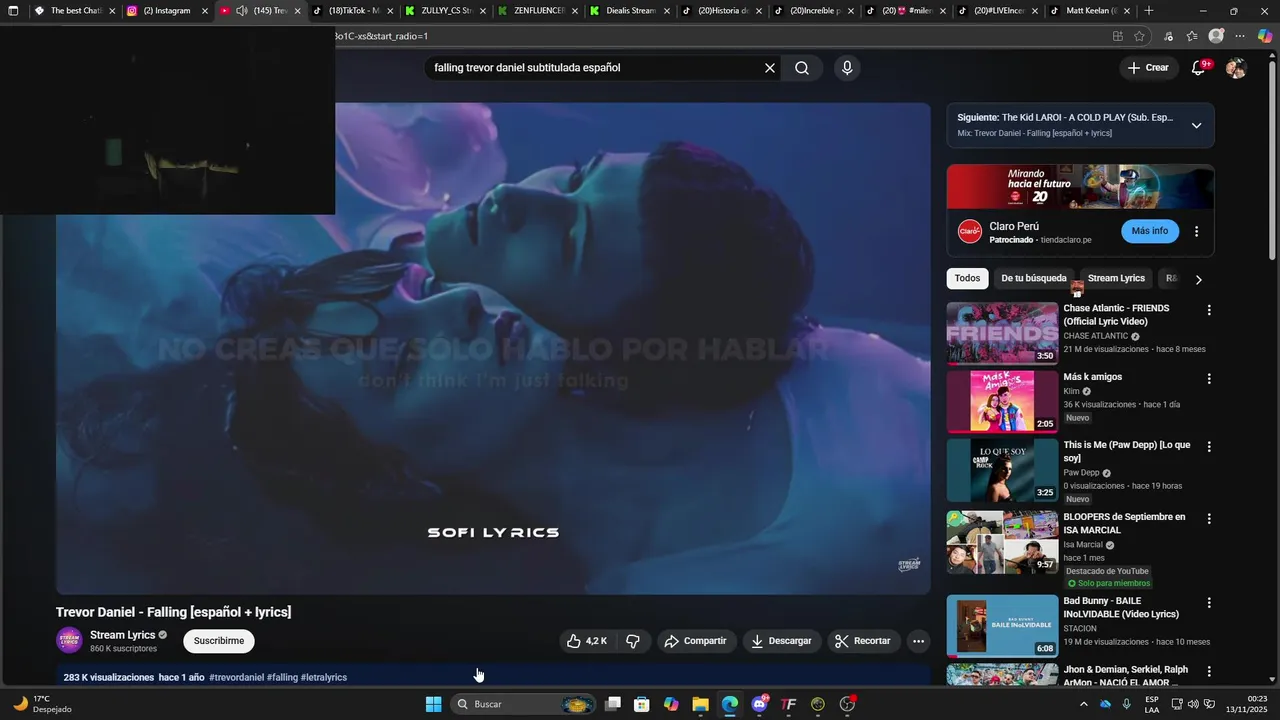
Task: Click inside the YouTube search field
Action: pos(595,68)
